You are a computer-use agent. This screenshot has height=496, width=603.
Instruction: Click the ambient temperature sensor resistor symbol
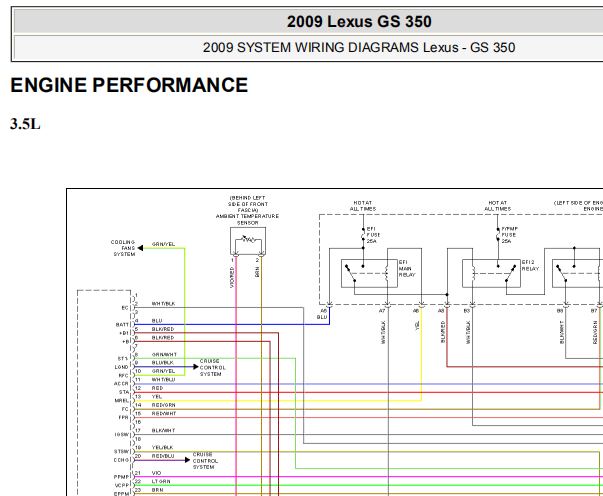(248, 241)
